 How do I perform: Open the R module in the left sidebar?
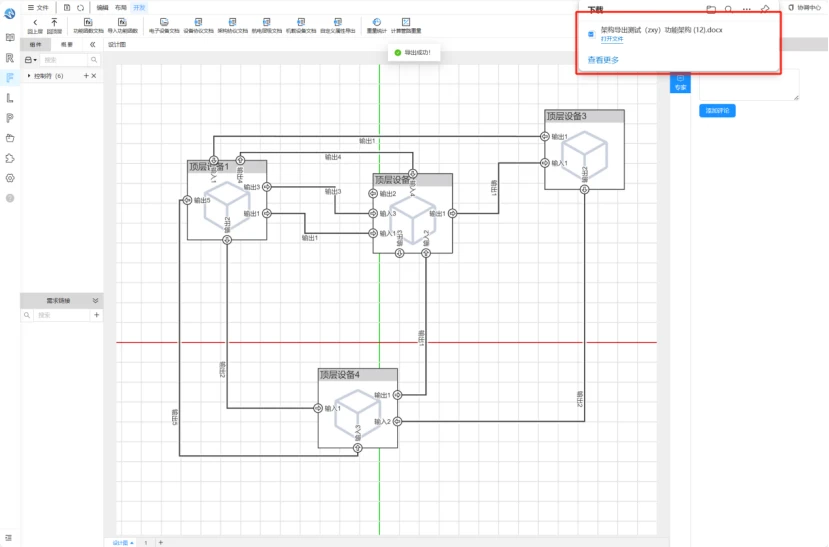10,58
